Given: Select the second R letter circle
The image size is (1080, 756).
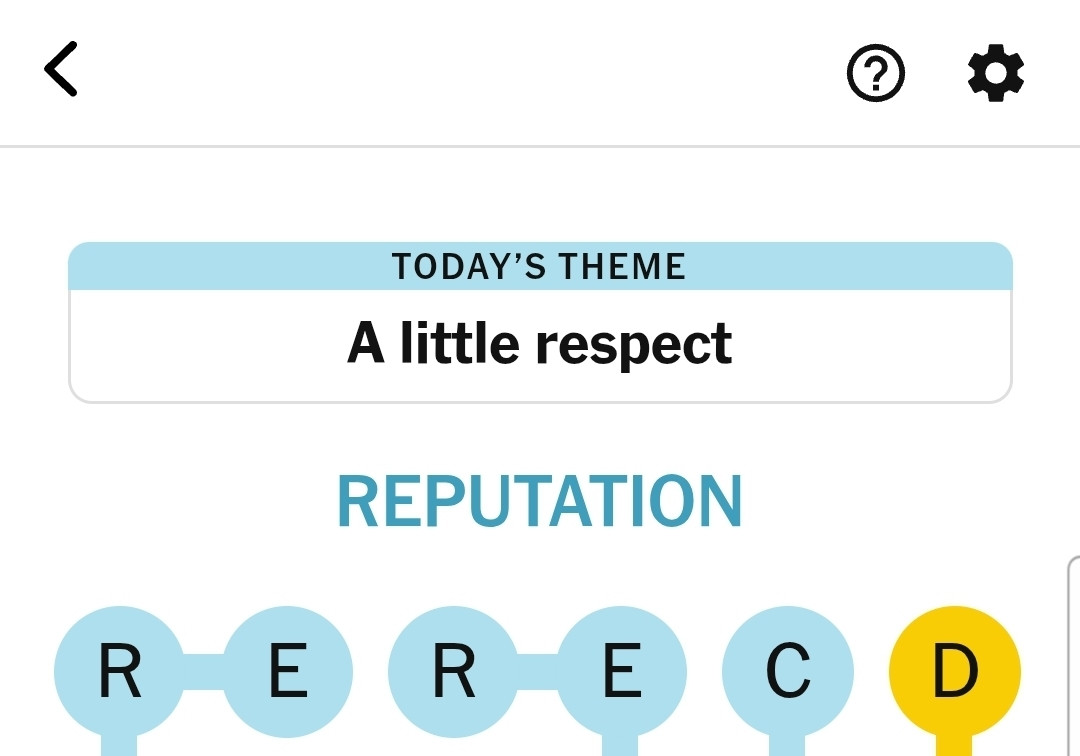Looking at the screenshot, I should point(454,671).
